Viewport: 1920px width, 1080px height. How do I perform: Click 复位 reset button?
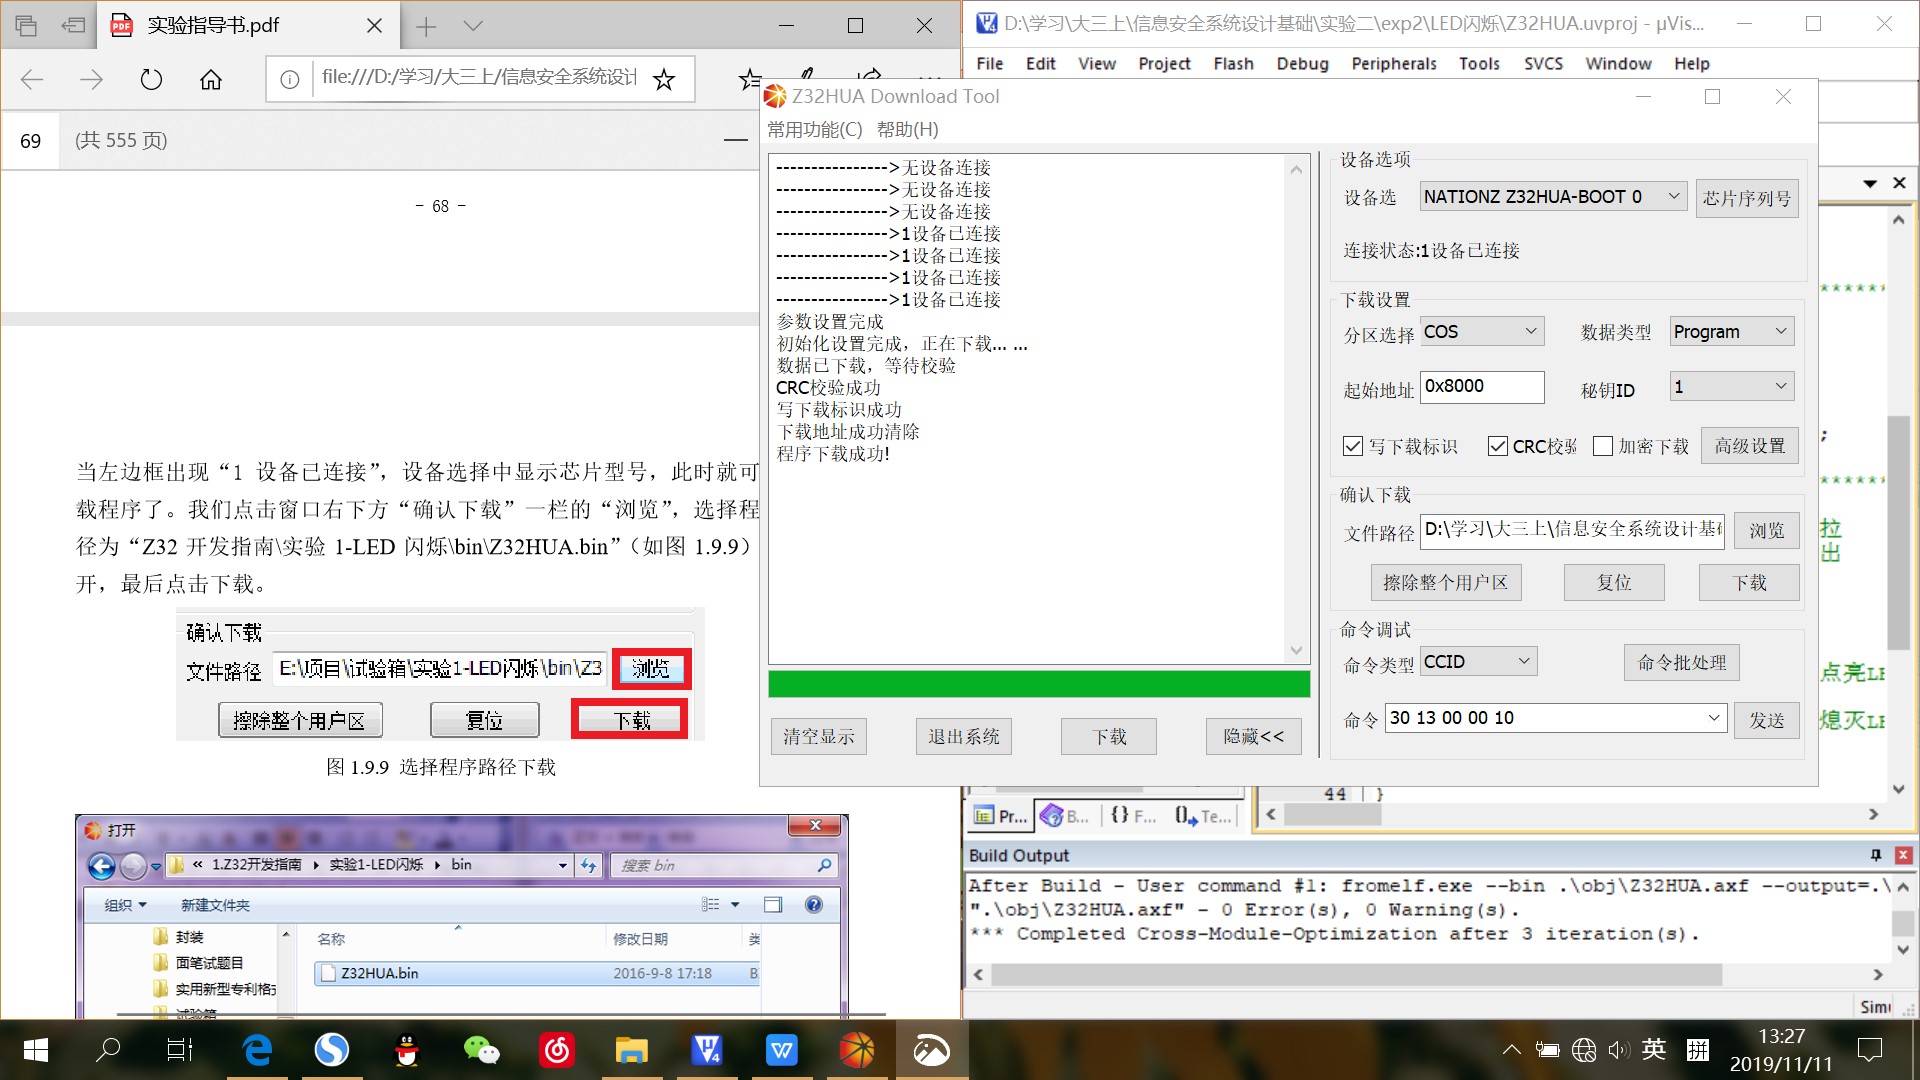coord(1614,583)
